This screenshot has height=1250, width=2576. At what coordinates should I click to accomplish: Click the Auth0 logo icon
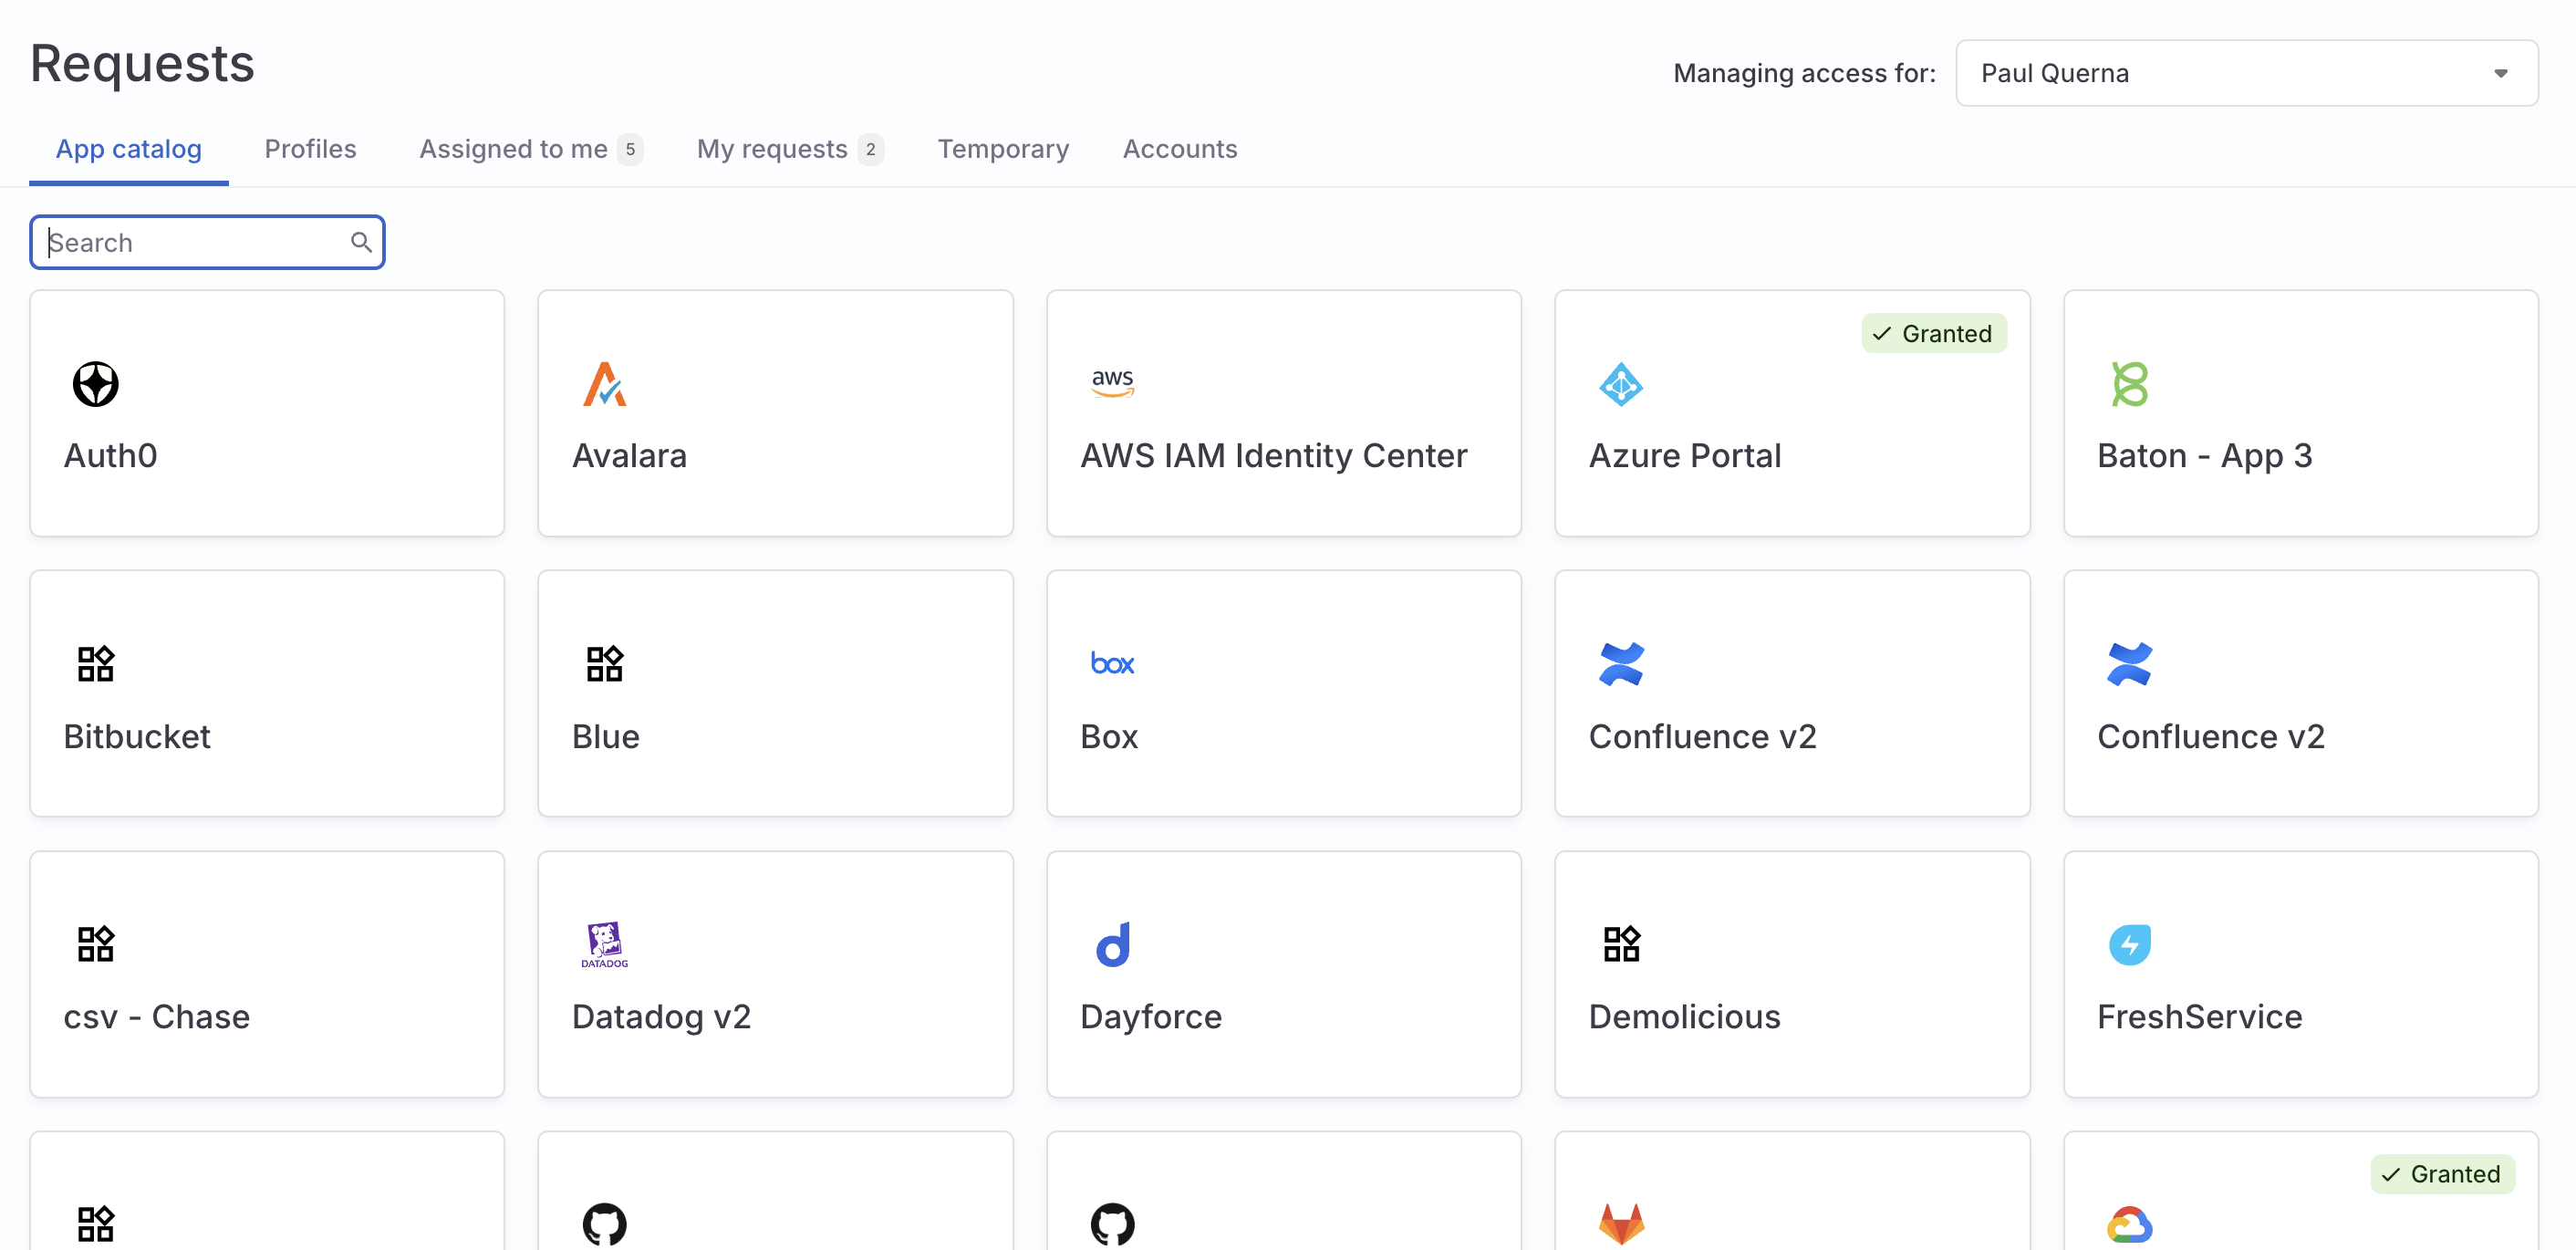tap(96, 384)
